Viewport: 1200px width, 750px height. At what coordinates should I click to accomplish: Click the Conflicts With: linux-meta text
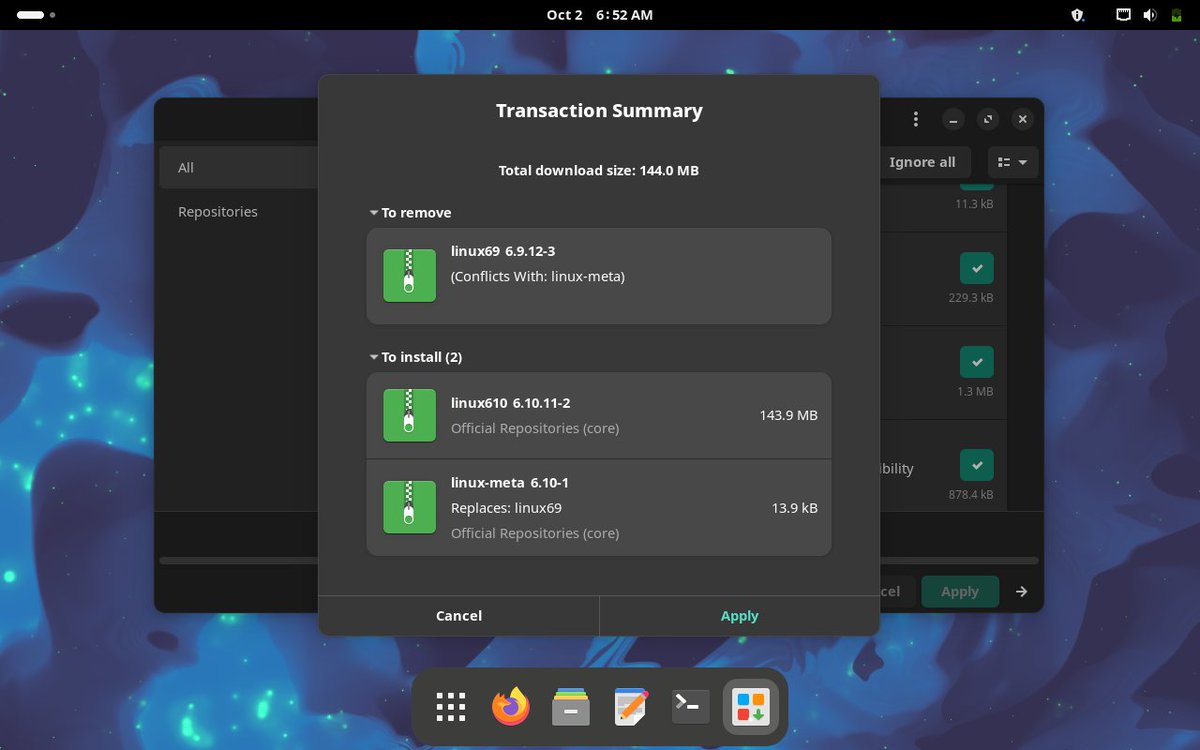coord(538,277)
